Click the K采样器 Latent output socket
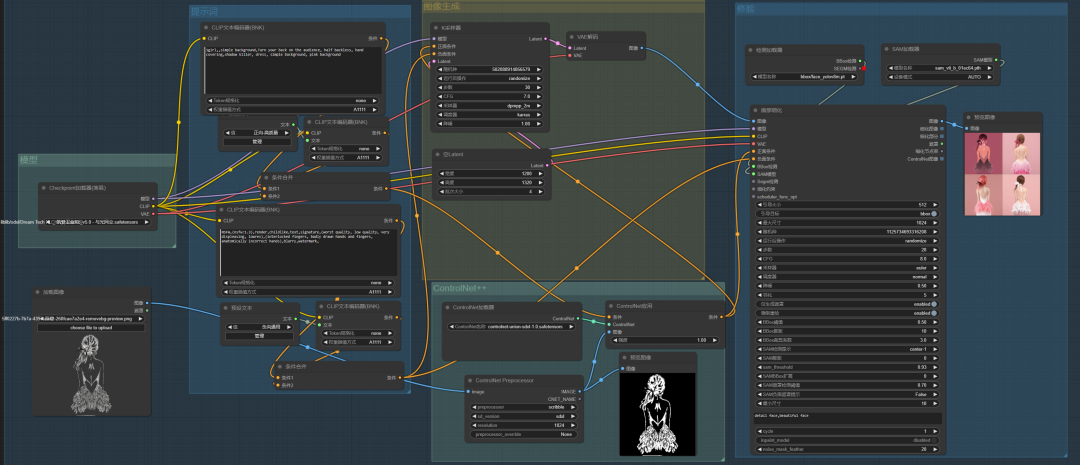This screenshot has width=1080, height=465. 547,39
